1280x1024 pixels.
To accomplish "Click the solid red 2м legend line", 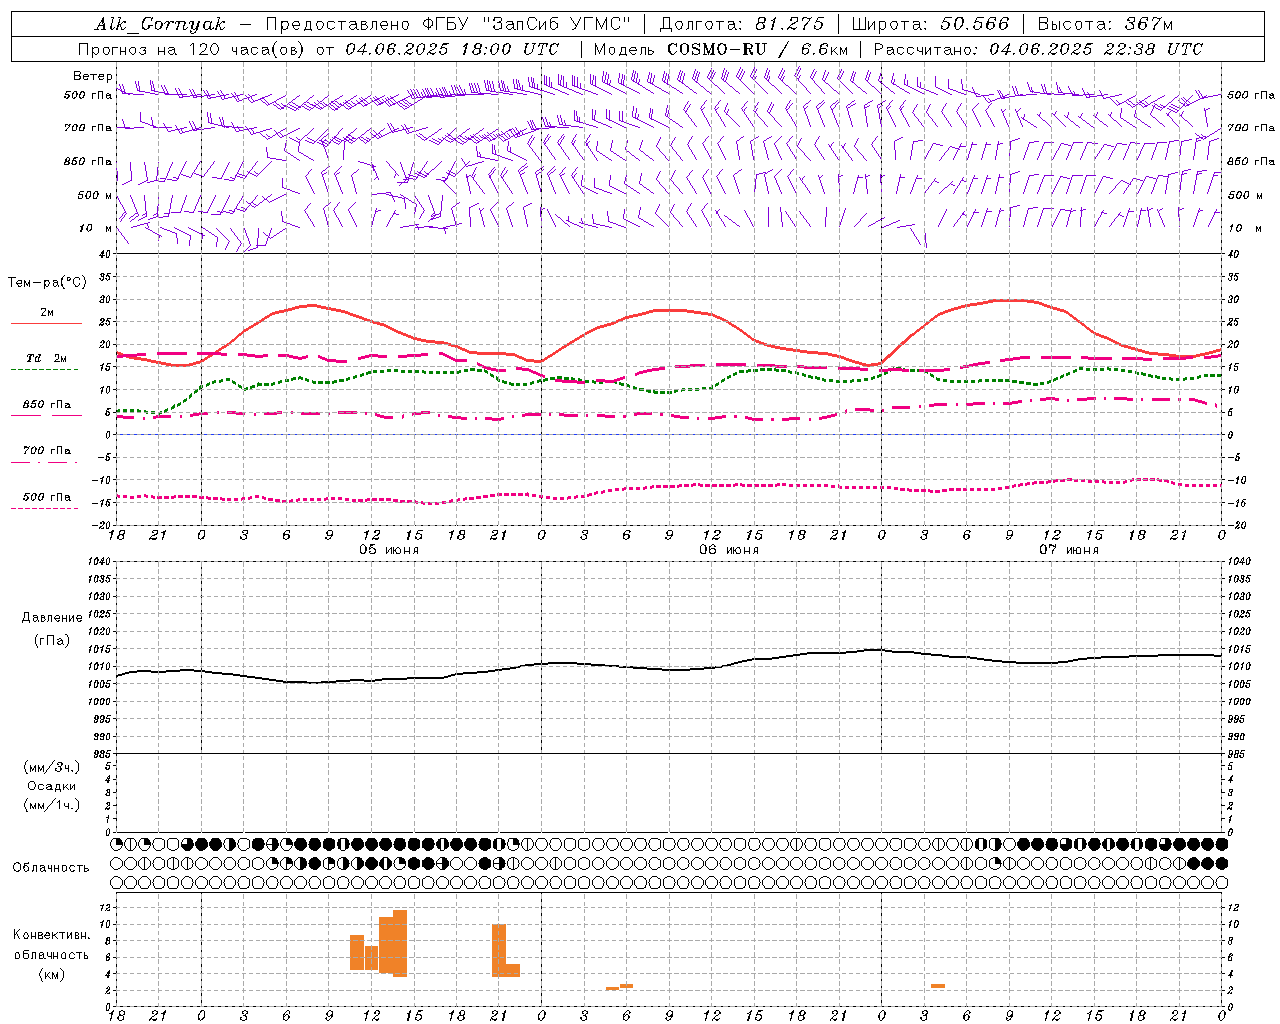I will pyautogui.click(x=46, y=324).
